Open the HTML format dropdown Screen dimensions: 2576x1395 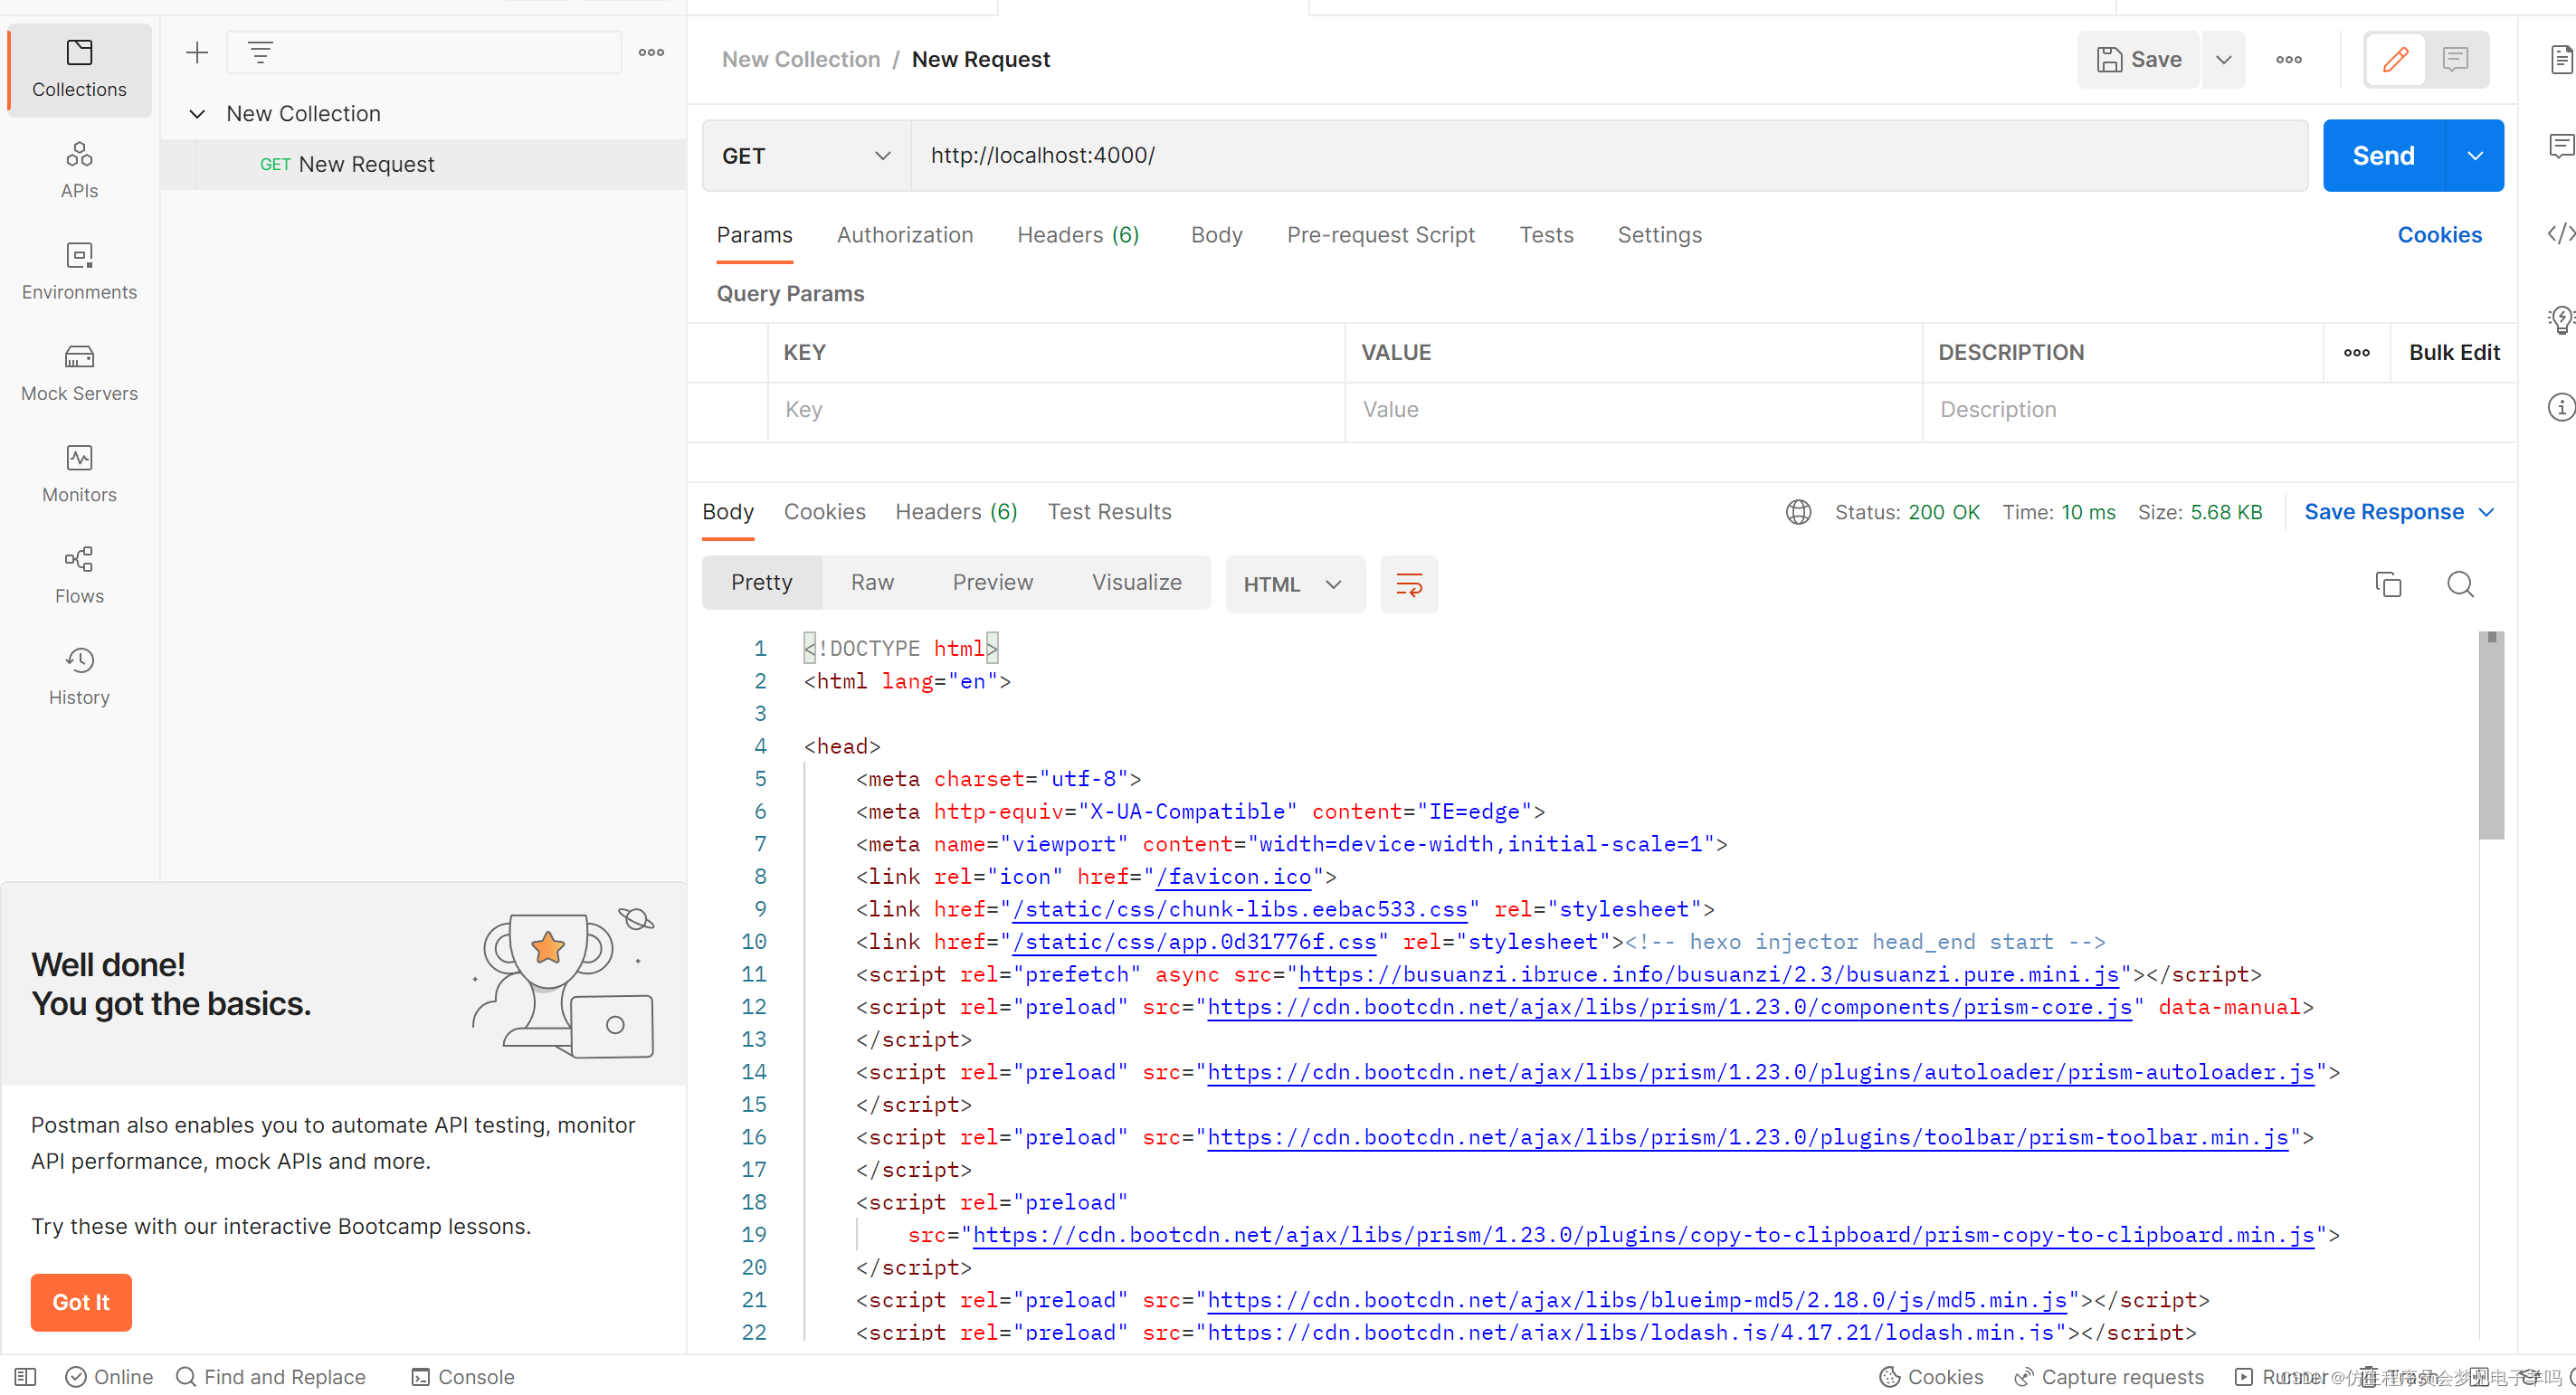1295,584
